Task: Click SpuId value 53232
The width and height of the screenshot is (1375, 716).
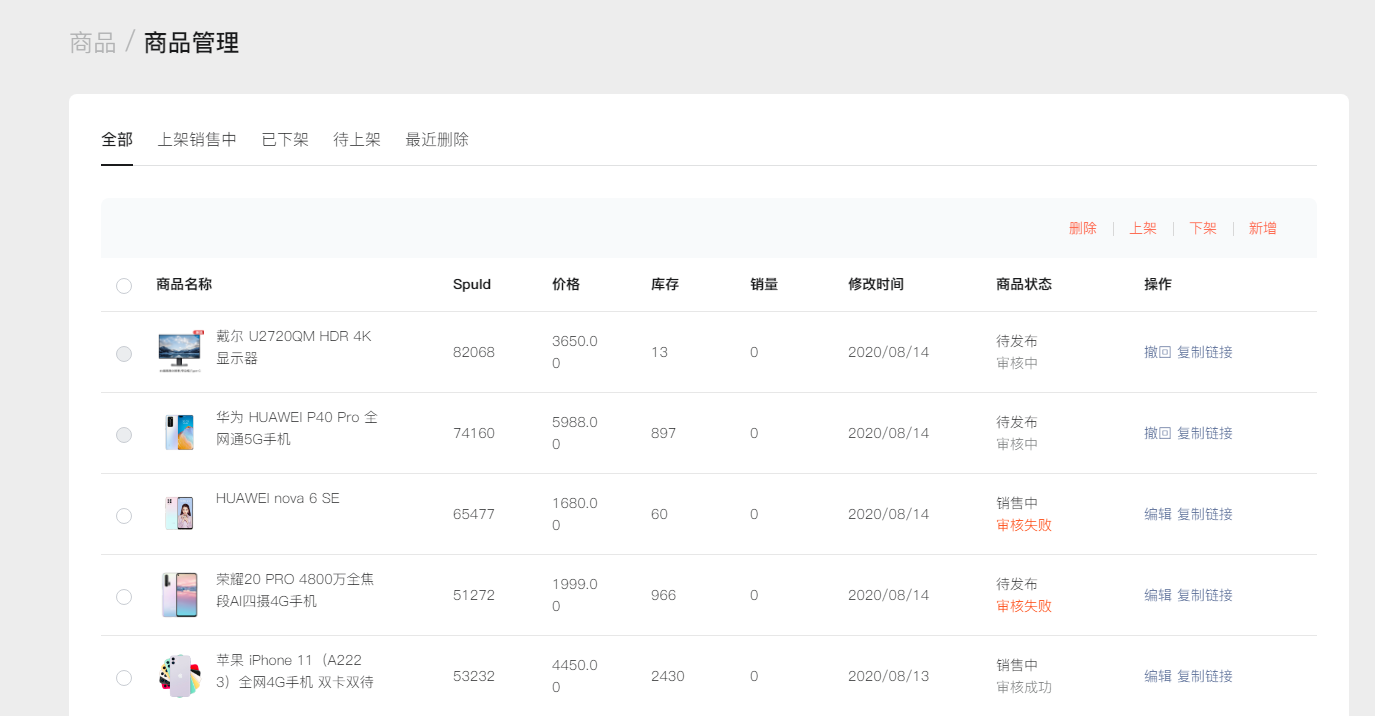Action: point(474,676)
